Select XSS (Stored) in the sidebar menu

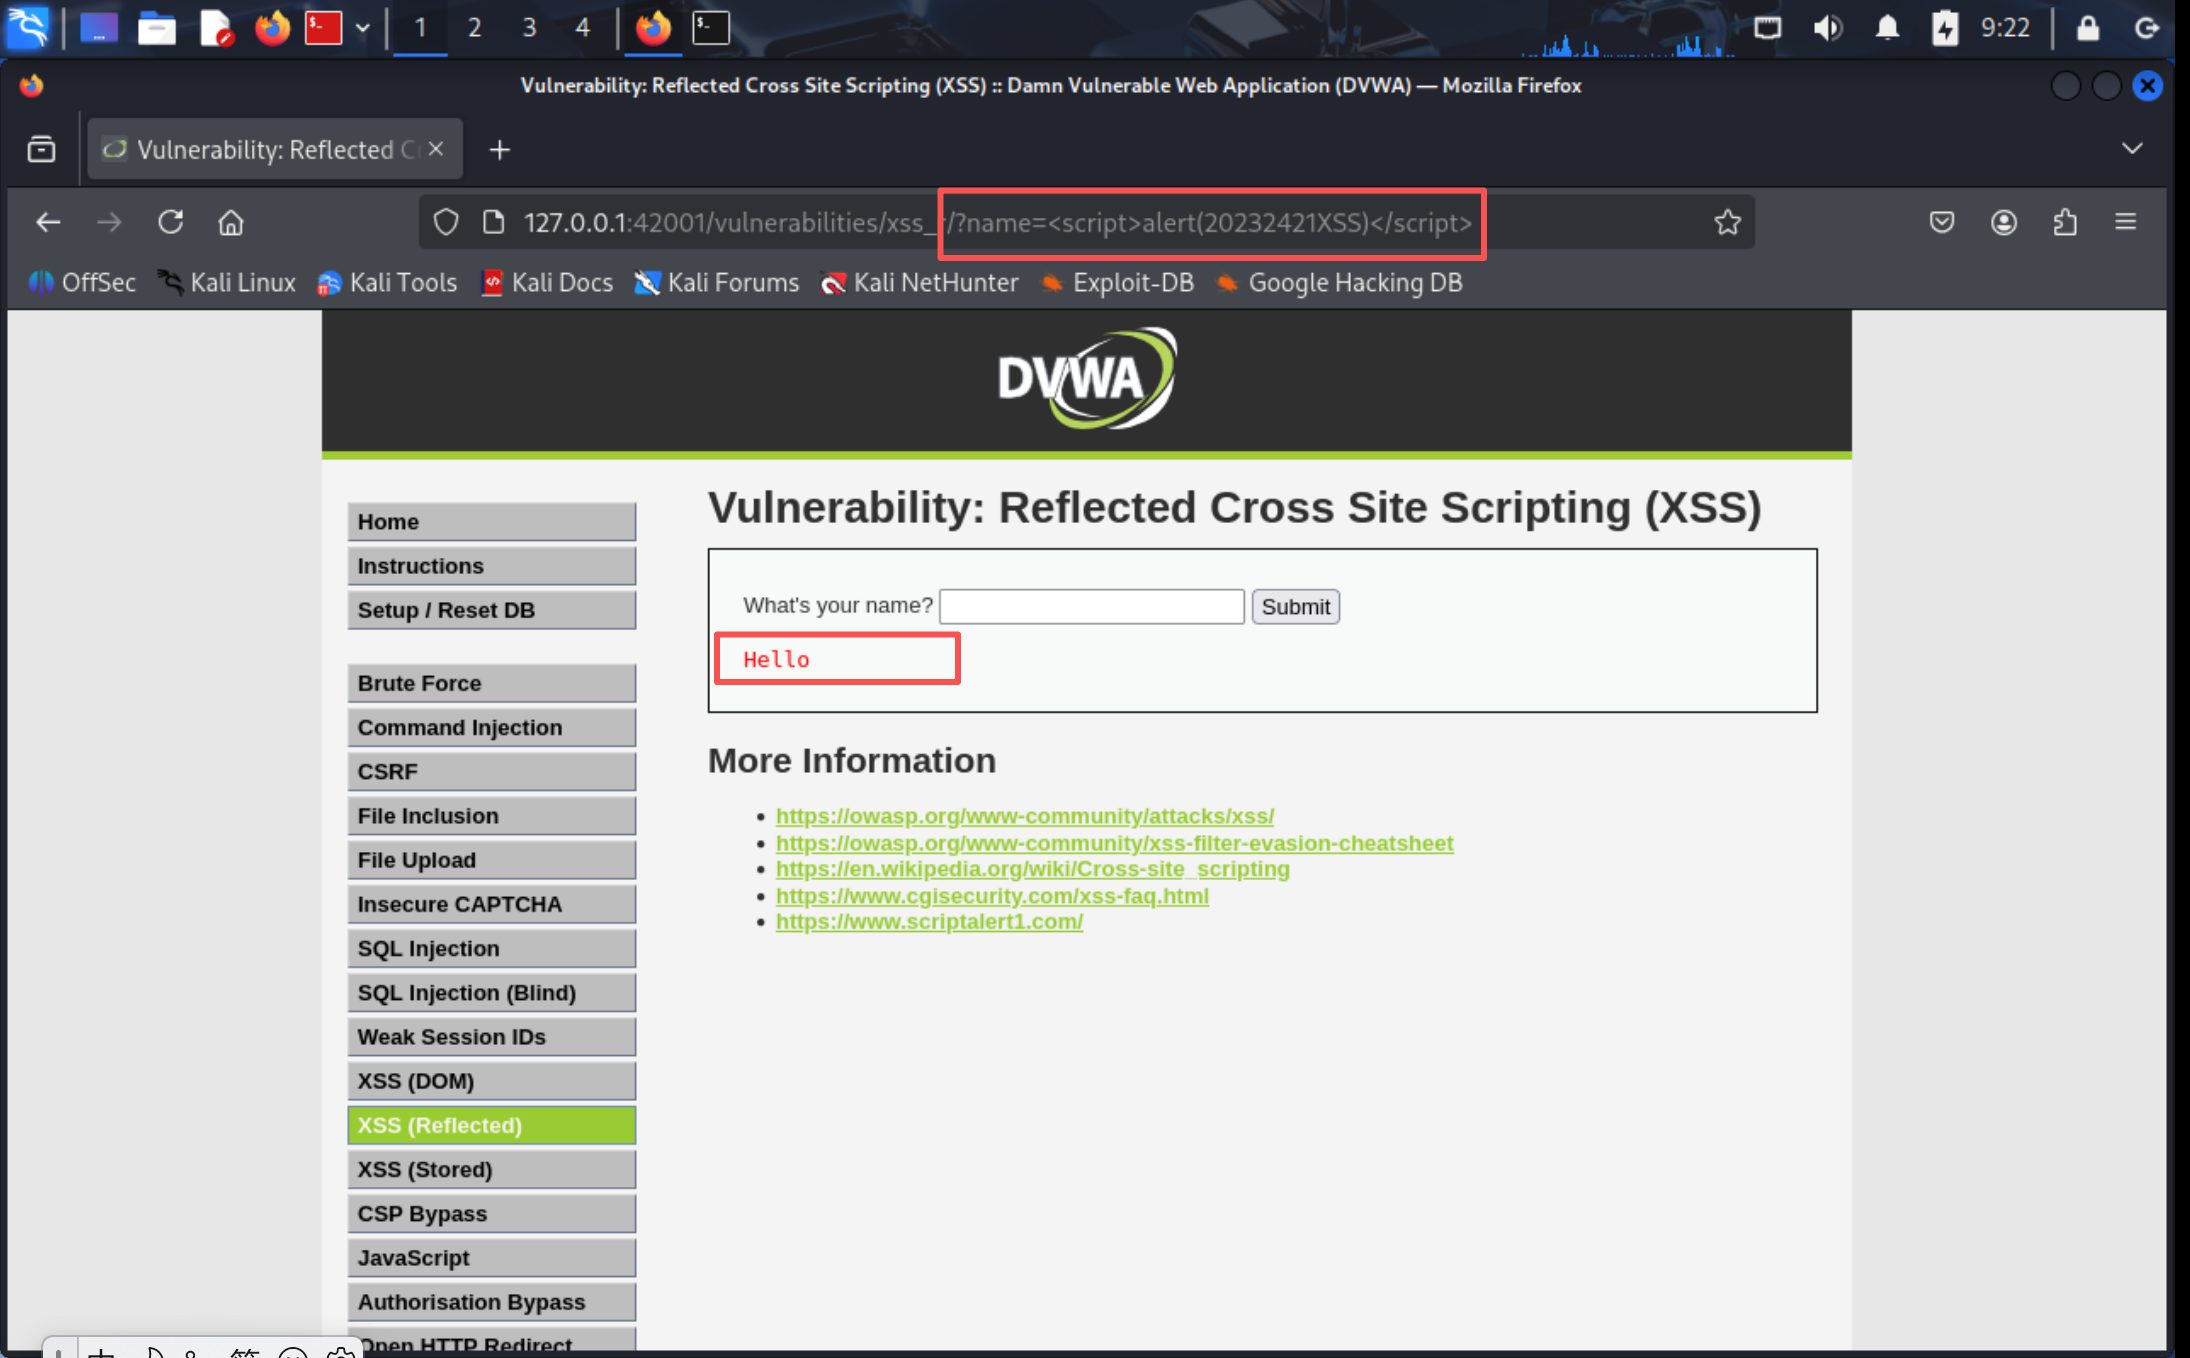click(491, 1169)
